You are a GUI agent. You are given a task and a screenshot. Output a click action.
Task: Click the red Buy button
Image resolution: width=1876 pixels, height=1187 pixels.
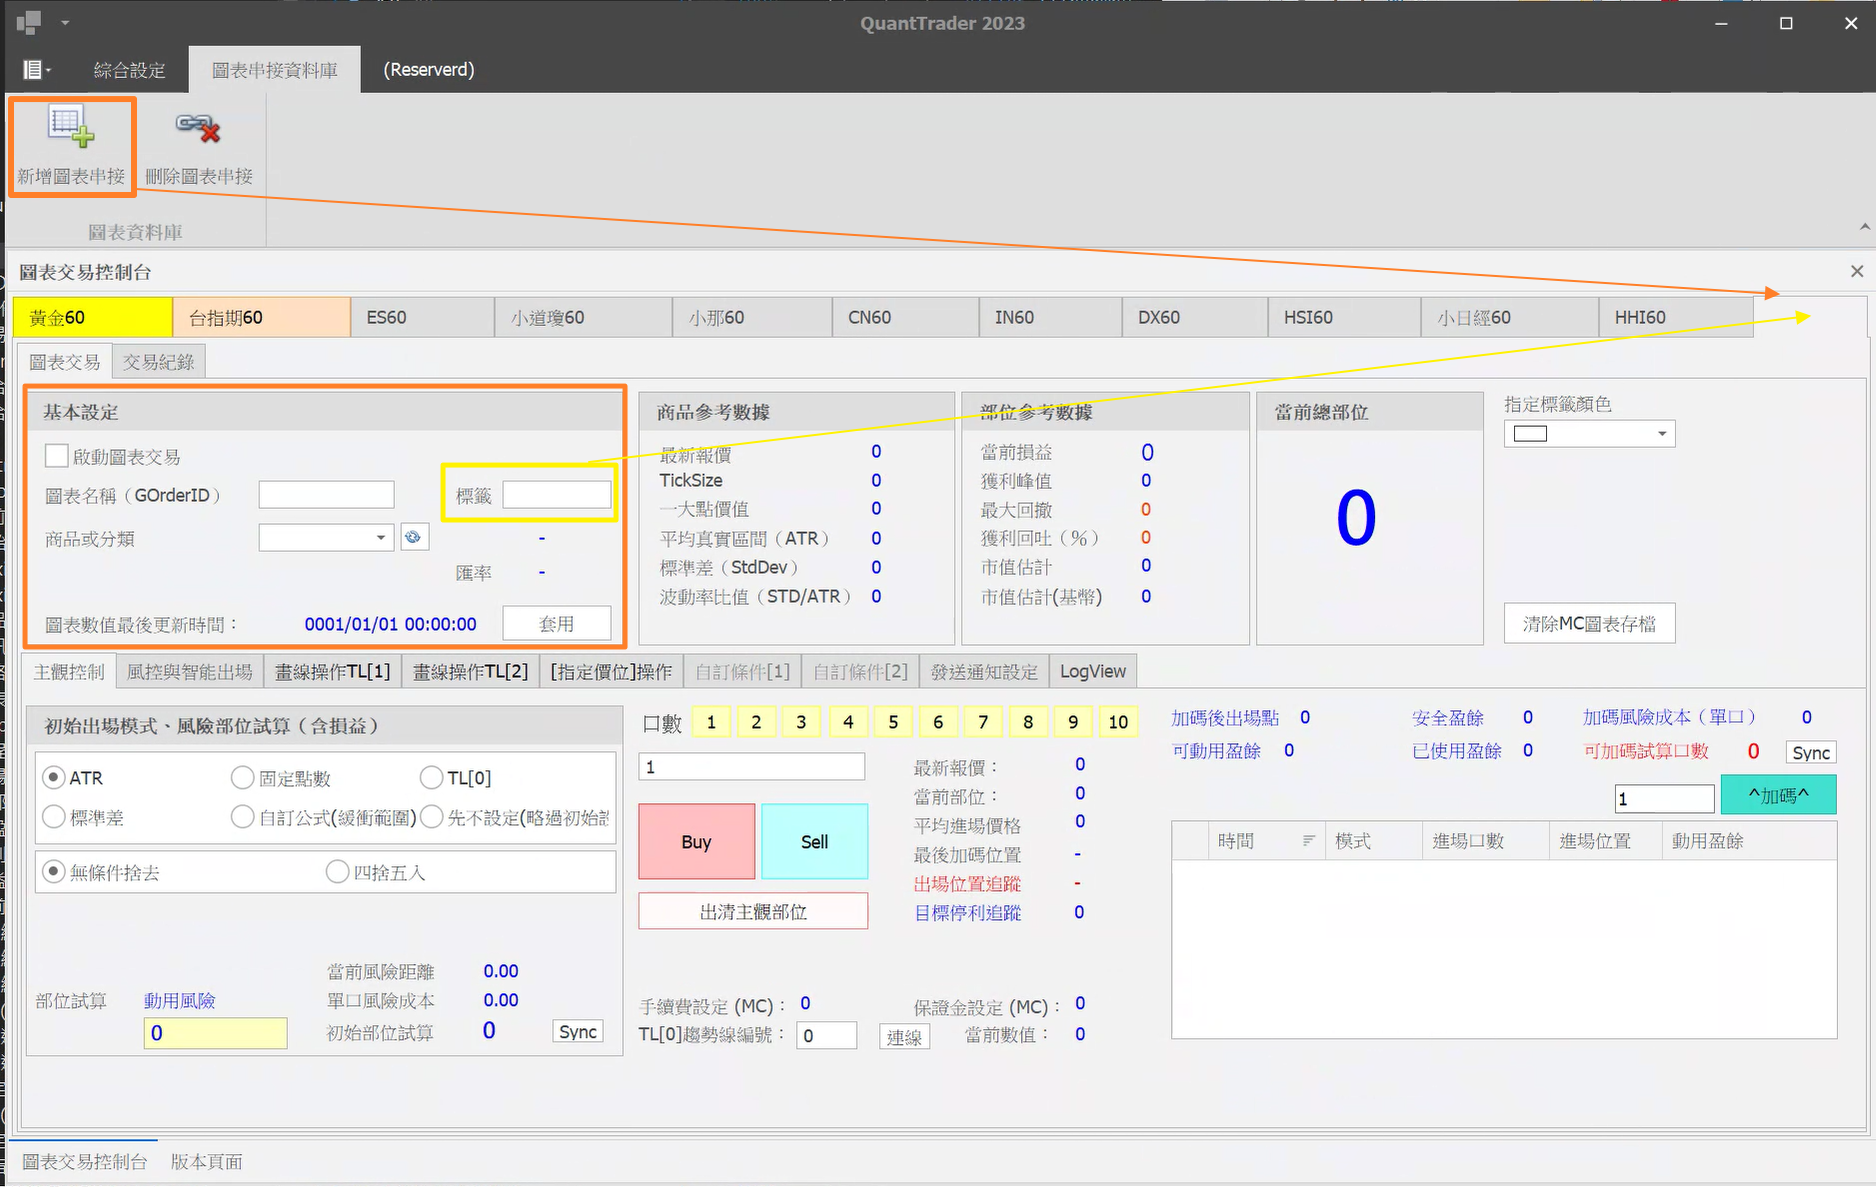pyautogui.click(x=696, y=841)
